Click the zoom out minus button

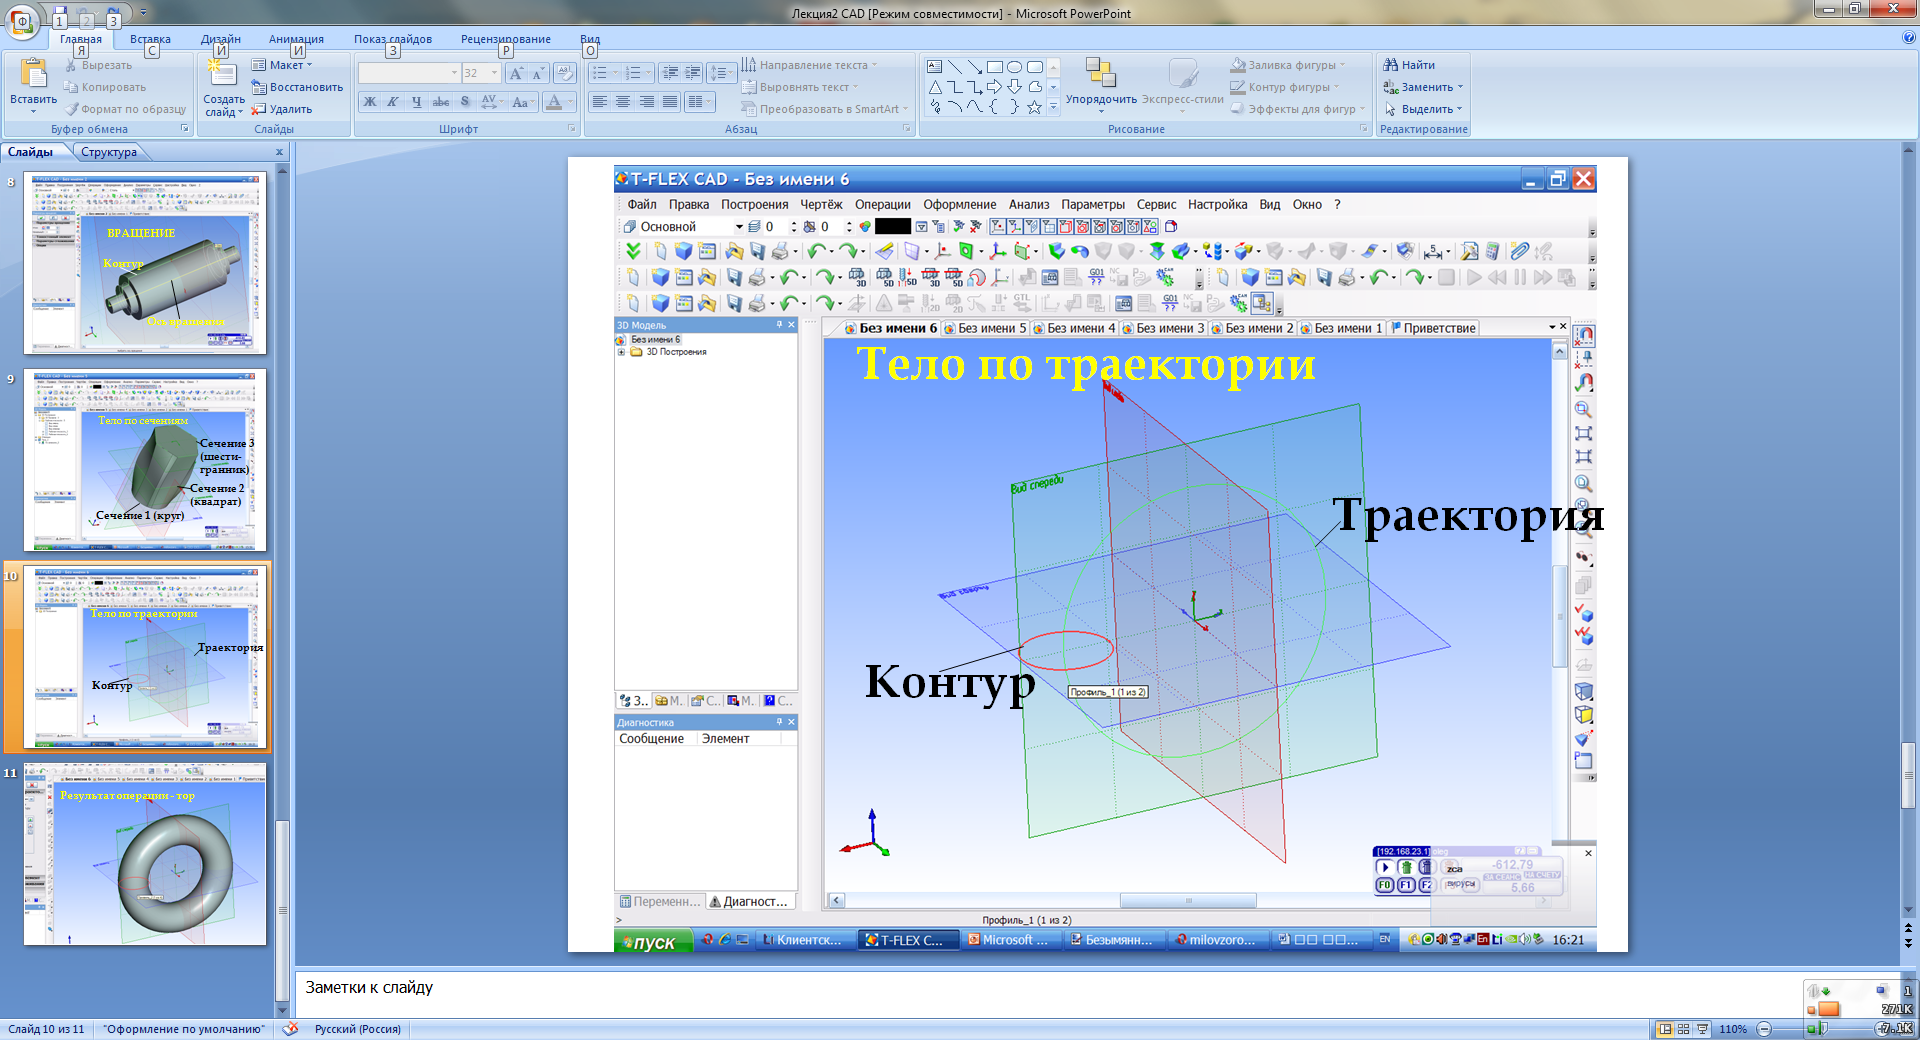coord(1764,1029)
